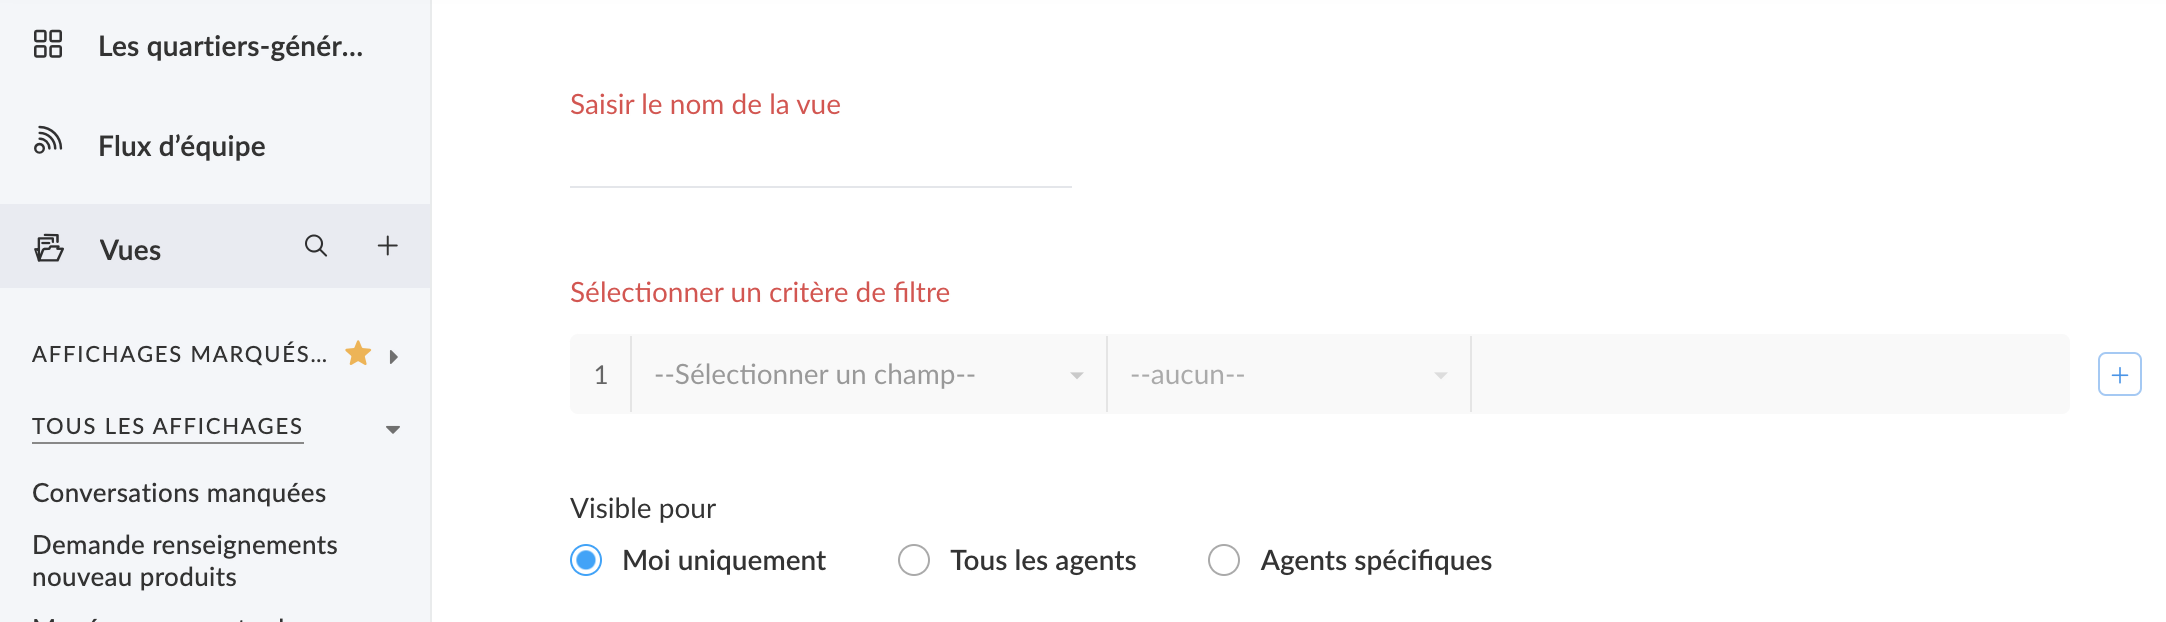This screenshot has height=622, width=2166.
Task: Click the view name input field
Action: coord(820,162)
